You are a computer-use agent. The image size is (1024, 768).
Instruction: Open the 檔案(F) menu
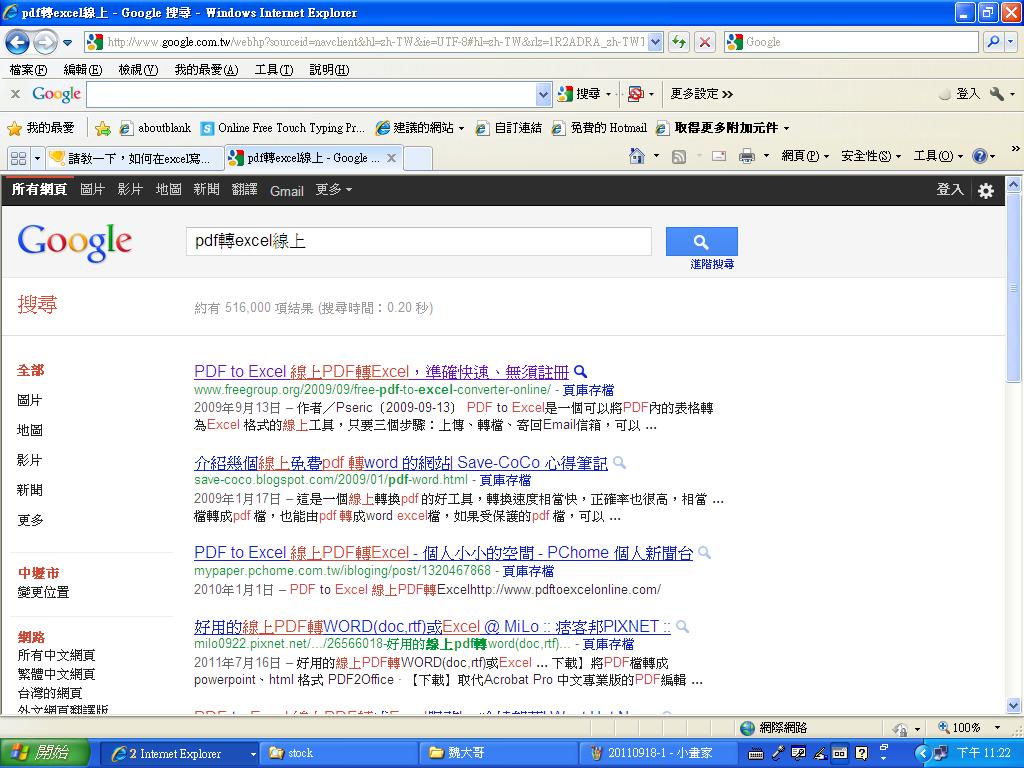click(x=28, y=70)
